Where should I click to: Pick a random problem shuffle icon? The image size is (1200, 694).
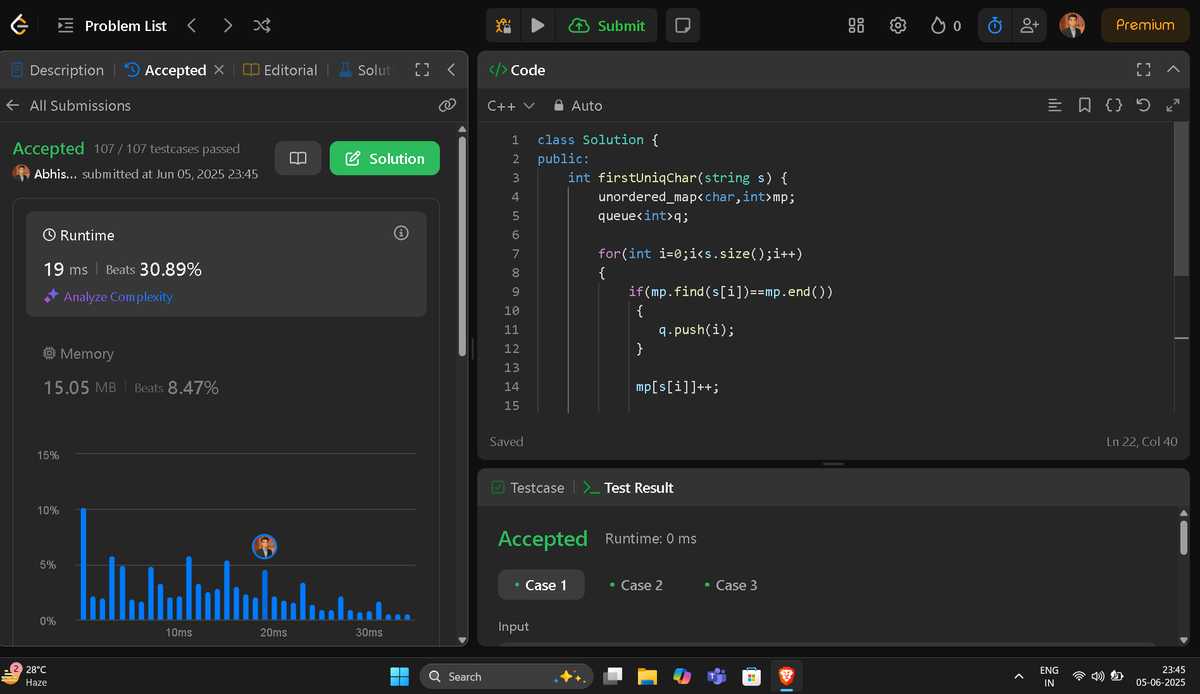[x=261, y=25]
